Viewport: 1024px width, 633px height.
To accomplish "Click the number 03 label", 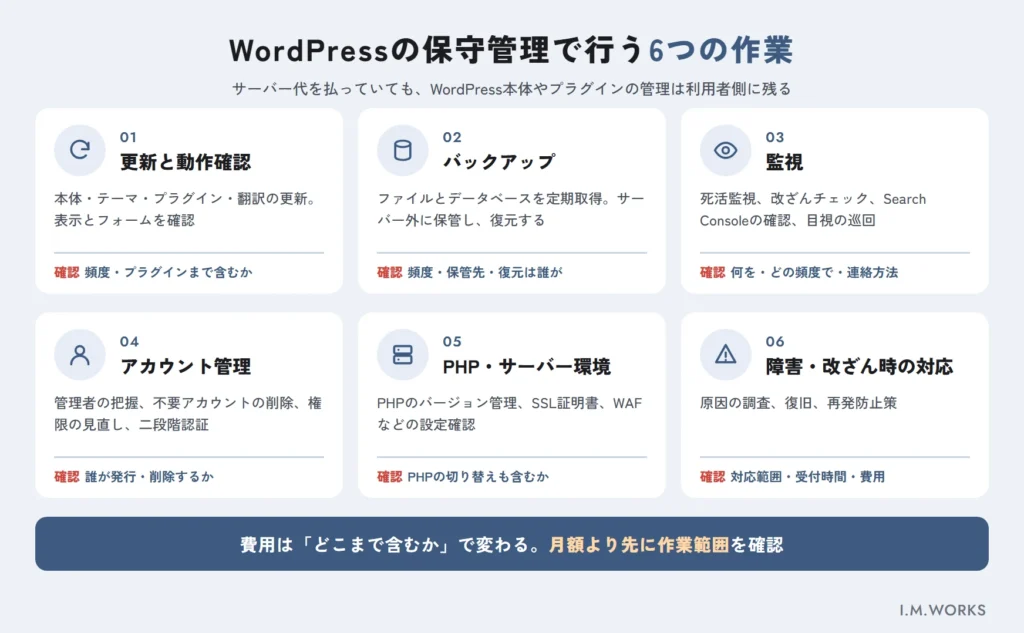I will click(775, 137).
